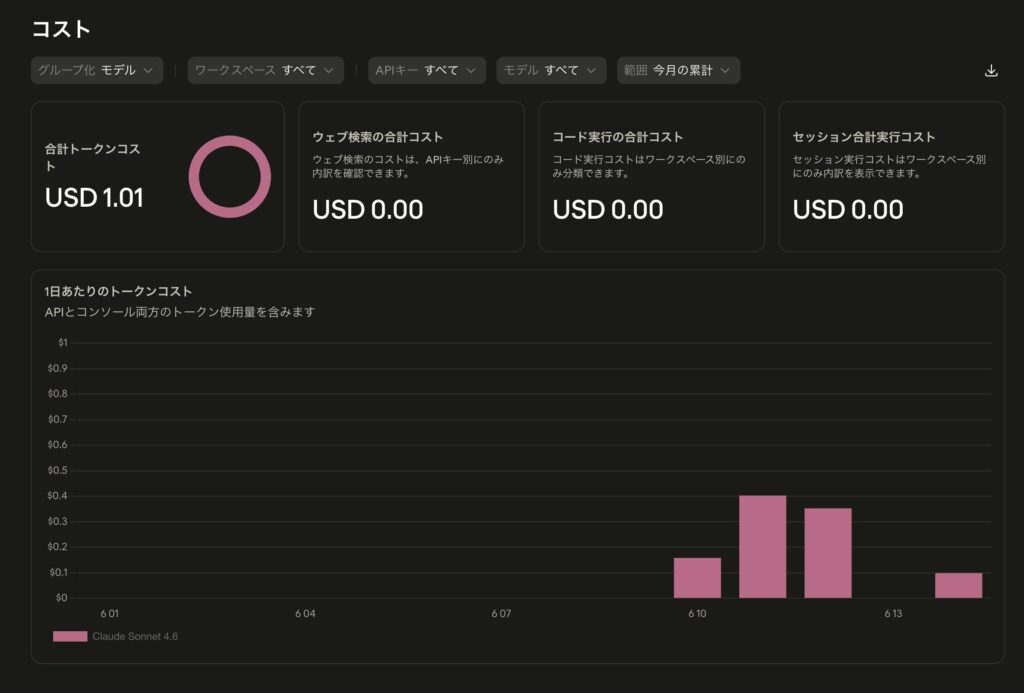1024x693 pixels.
Task: Download the cost report via export icon
Action: [991, 71]
